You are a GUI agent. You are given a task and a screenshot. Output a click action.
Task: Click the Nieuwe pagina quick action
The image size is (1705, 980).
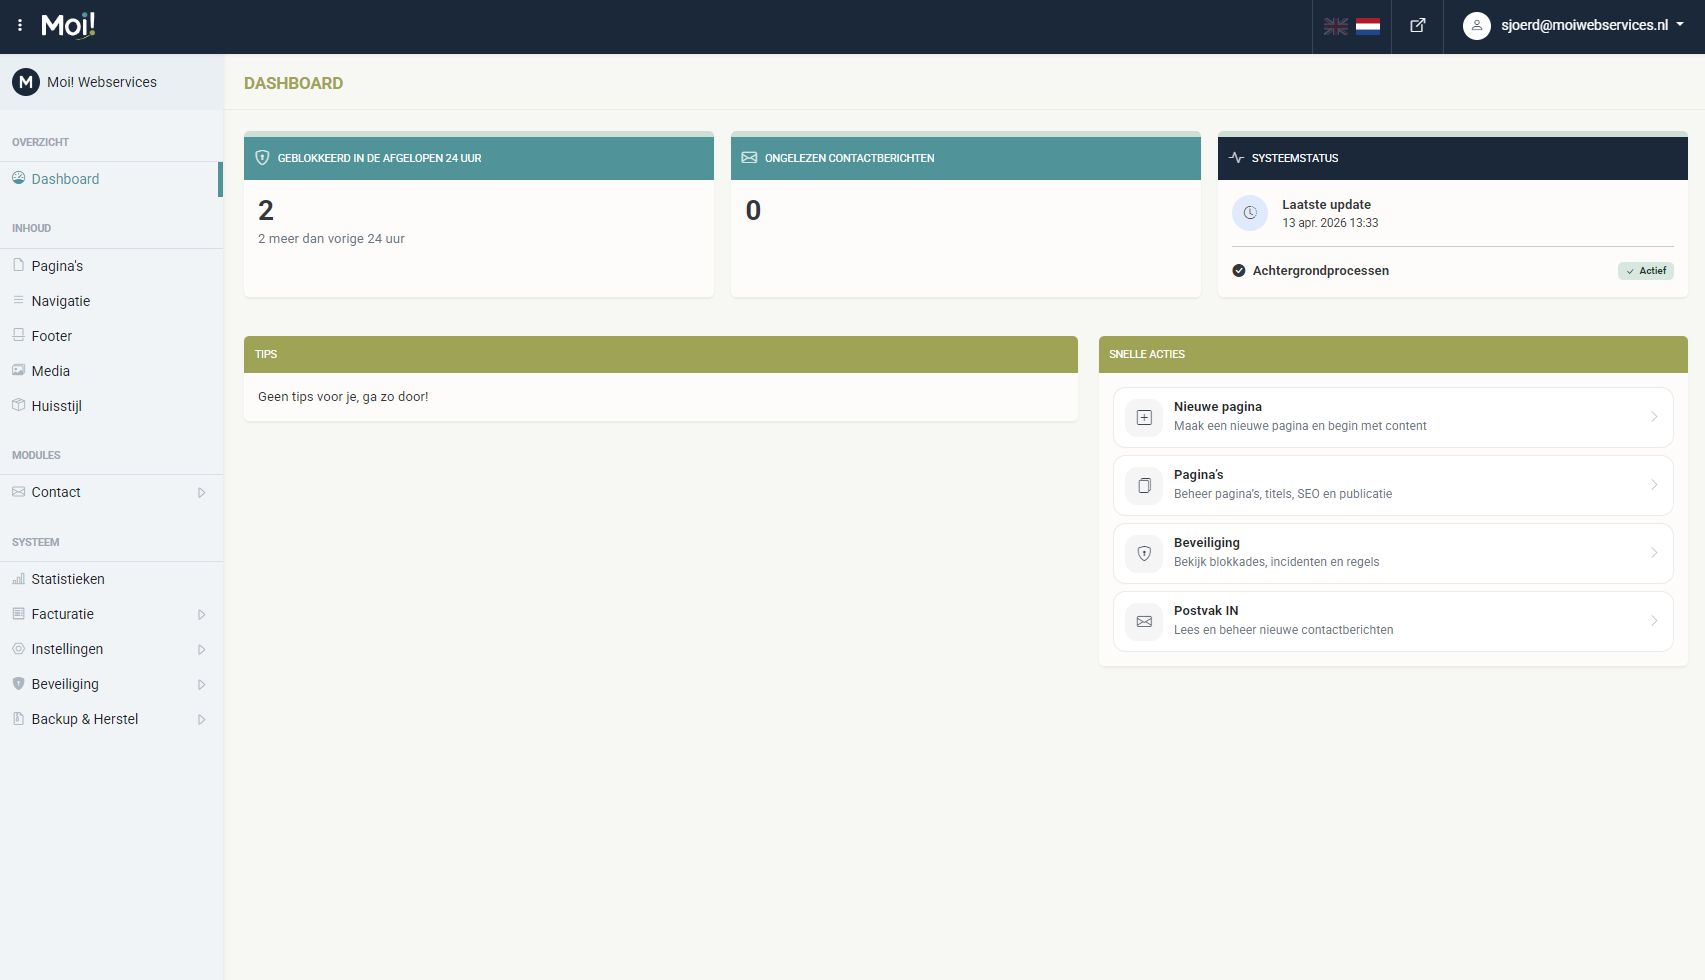[x=1392, y=417]
